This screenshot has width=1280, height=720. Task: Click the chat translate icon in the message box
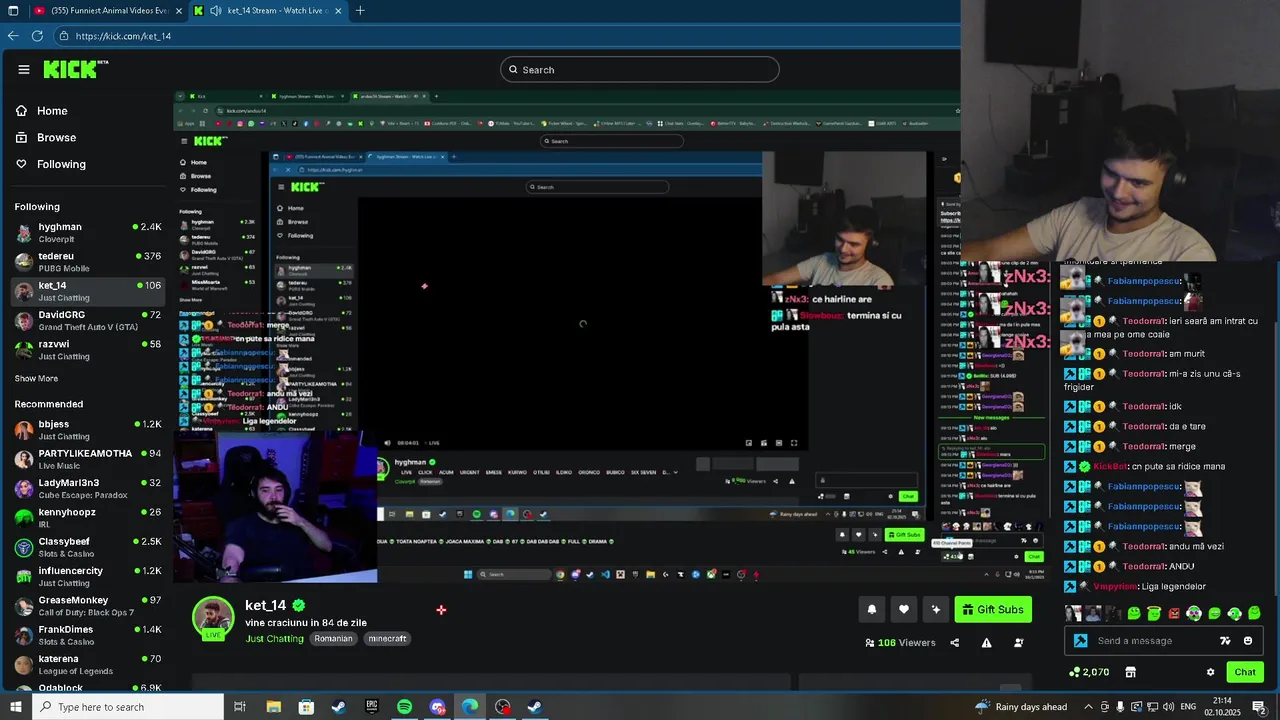pyautogui.click(x=1225, y=641)
